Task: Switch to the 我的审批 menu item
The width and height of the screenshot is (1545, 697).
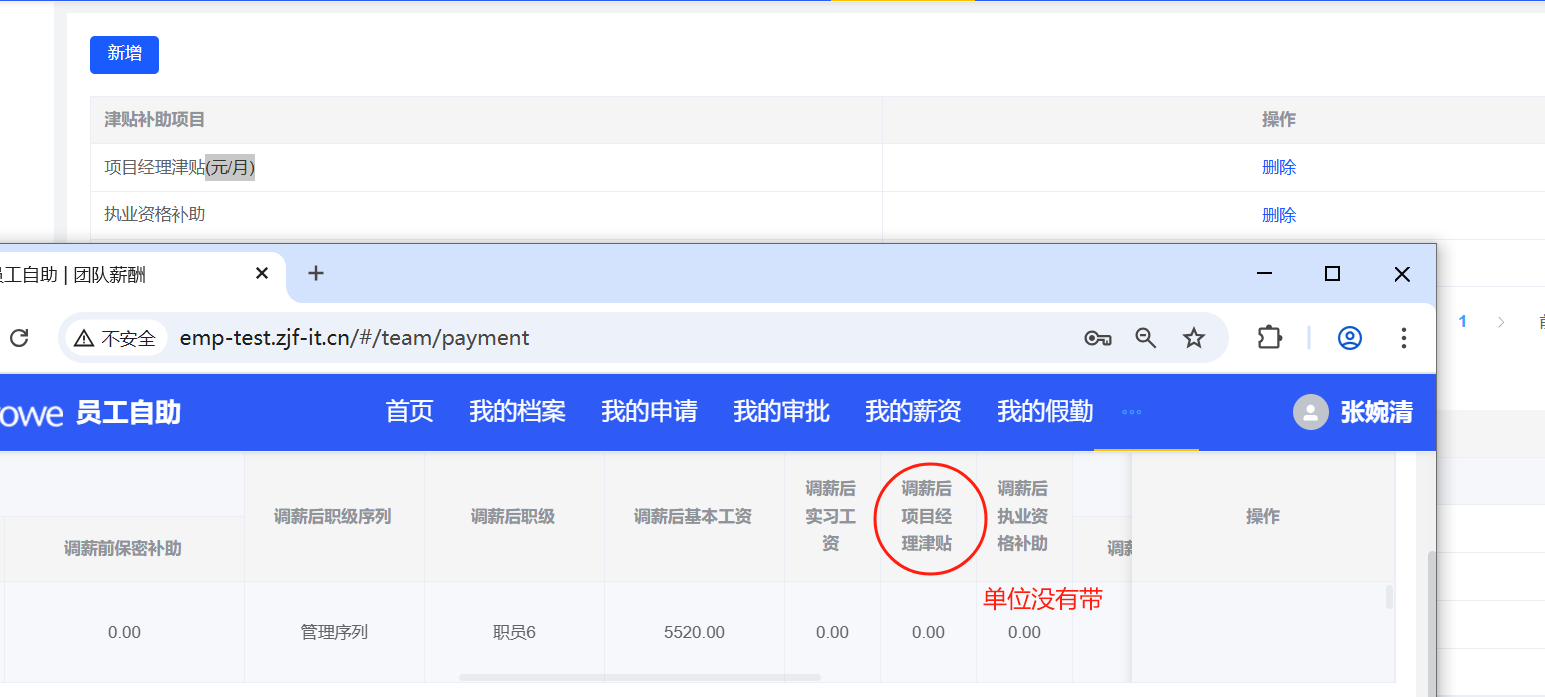Action: coord(781,412)
